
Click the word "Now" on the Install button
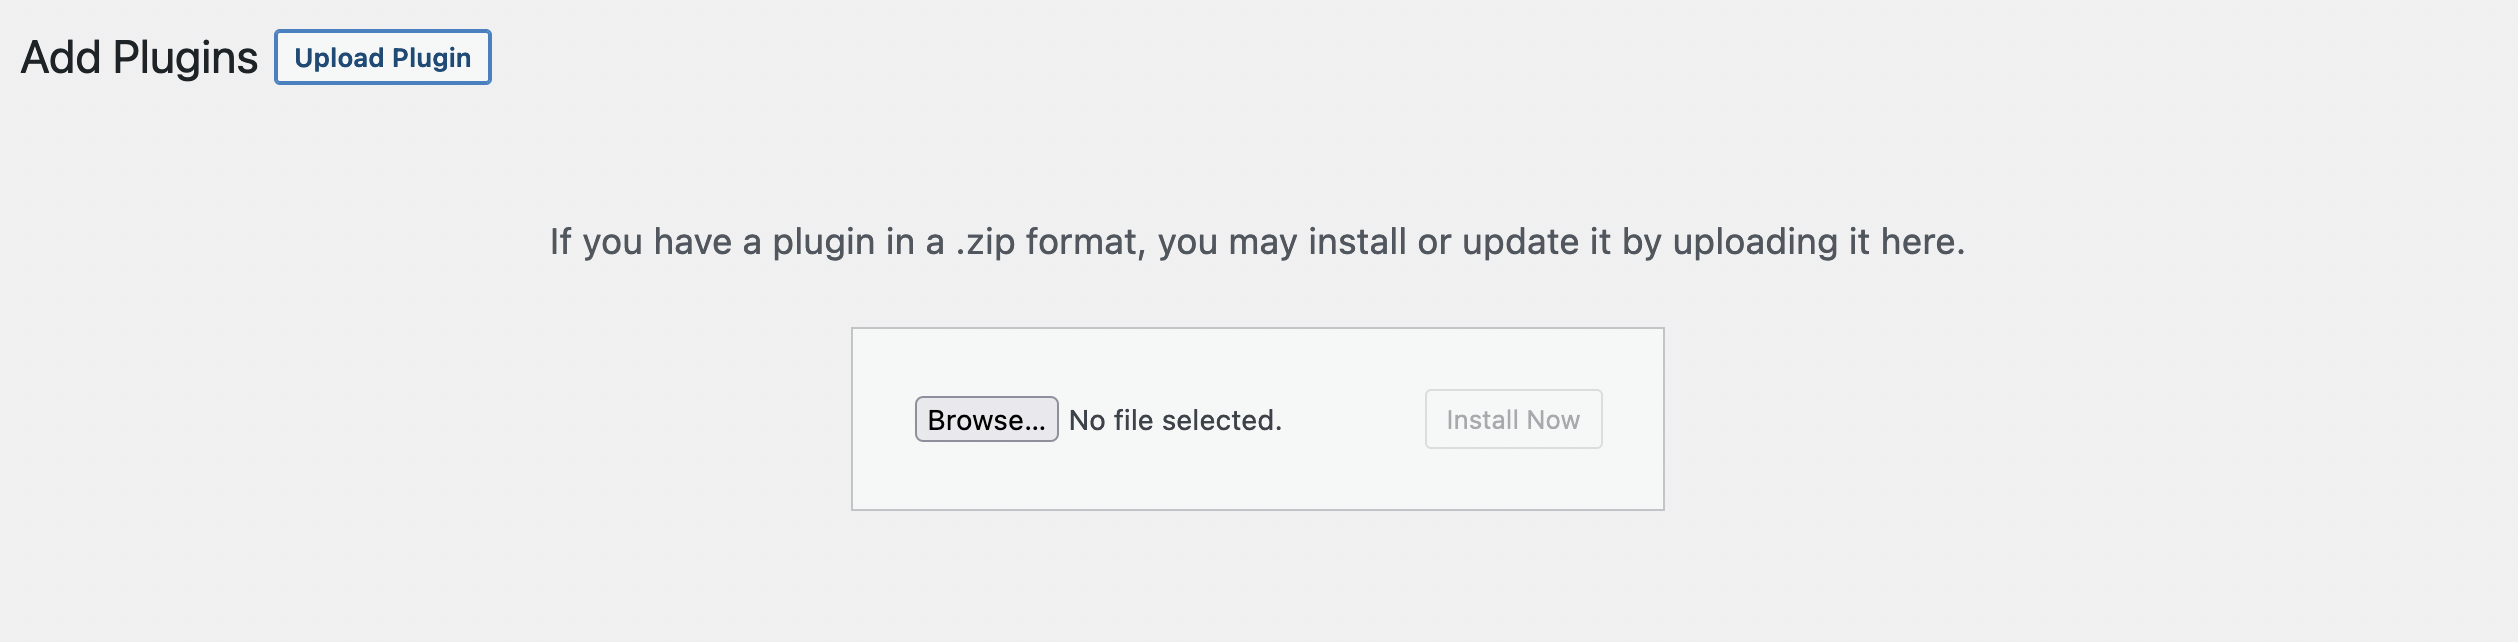[x=1553, y=420]
